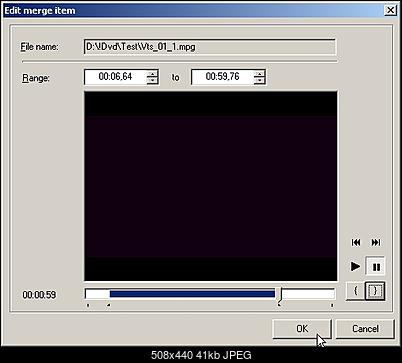
Task: Jump to the range end with the skip-forward icon
Action: [376, 242]
